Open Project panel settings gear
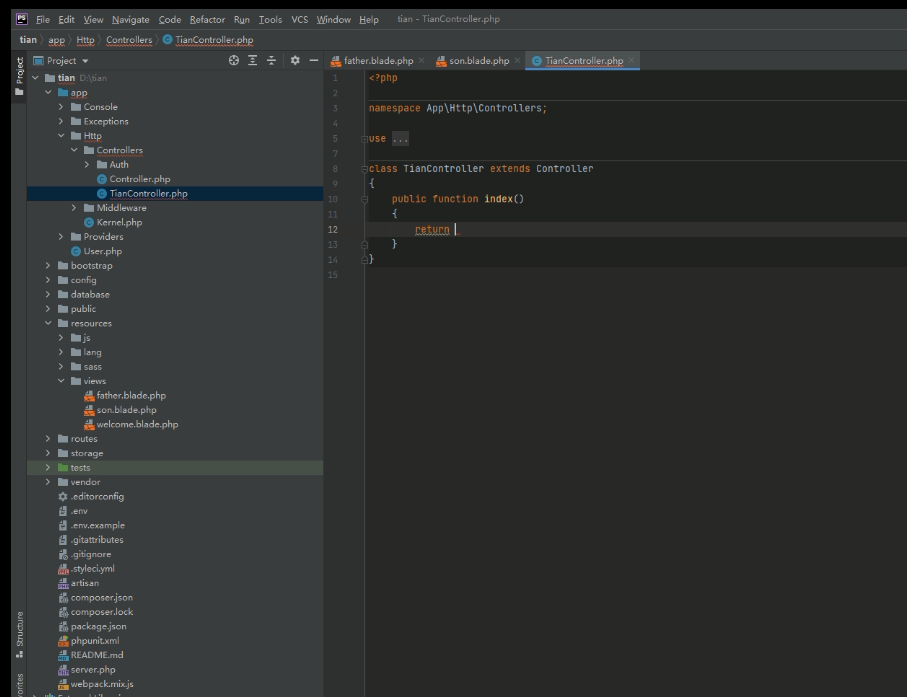Viewport: 907px width, 697px height. coord(295,61)
